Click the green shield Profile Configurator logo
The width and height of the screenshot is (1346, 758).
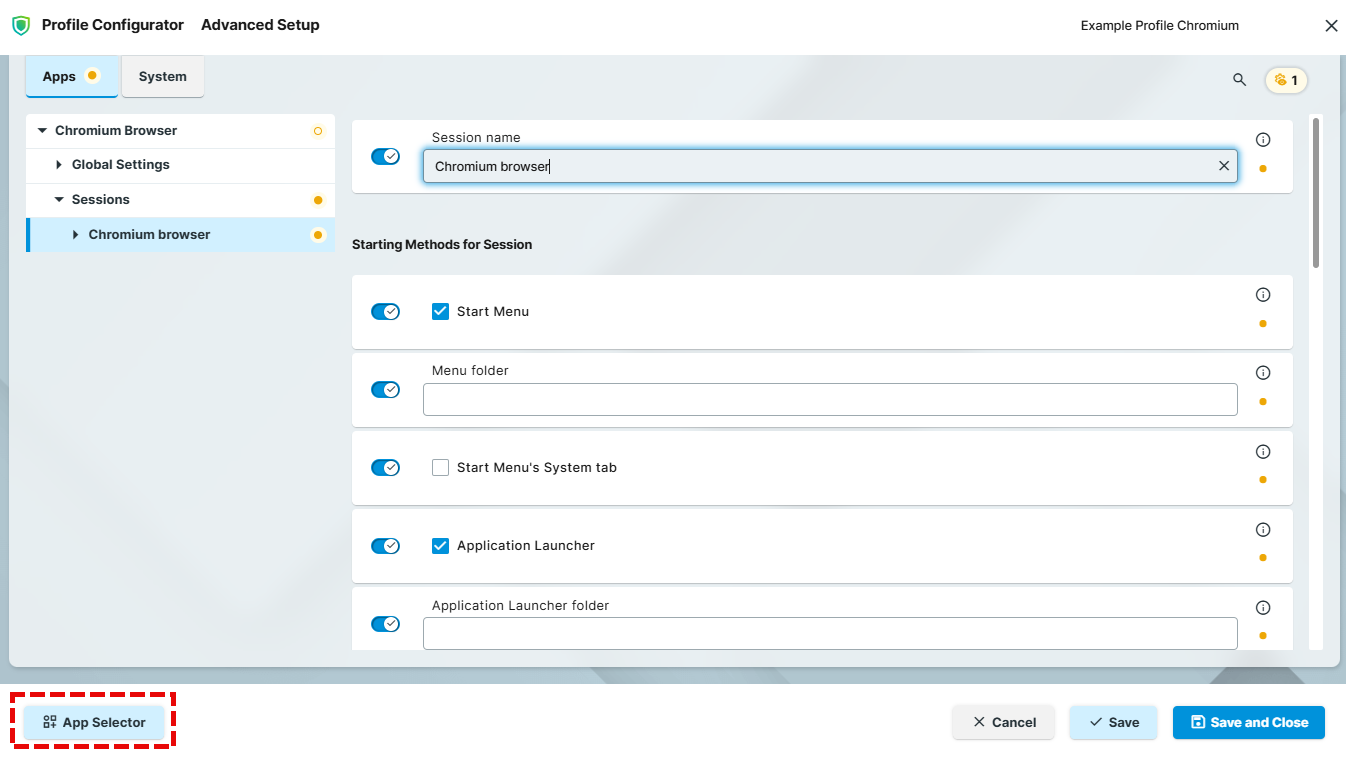(x=21, y=25)
